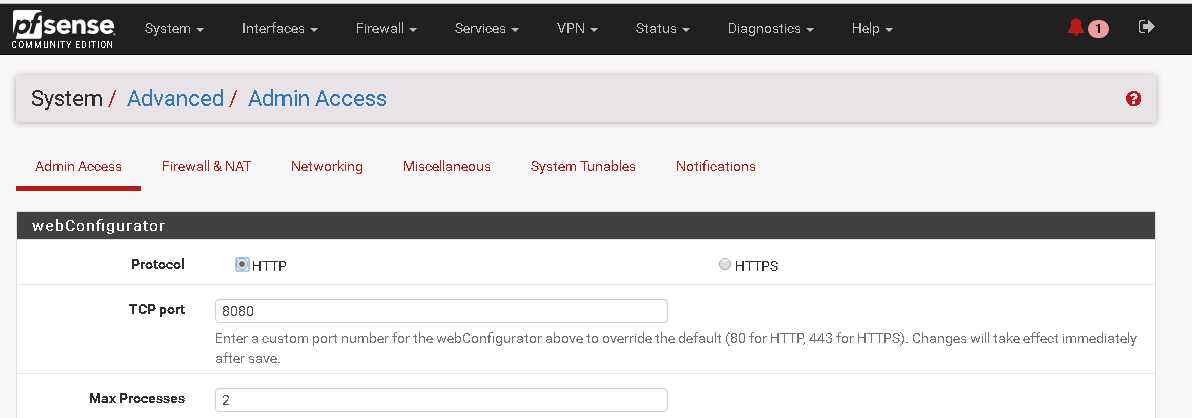
Task: Open the Diagnostics dropdown menu
Action: pyautogui.click(x=771, y=28)
